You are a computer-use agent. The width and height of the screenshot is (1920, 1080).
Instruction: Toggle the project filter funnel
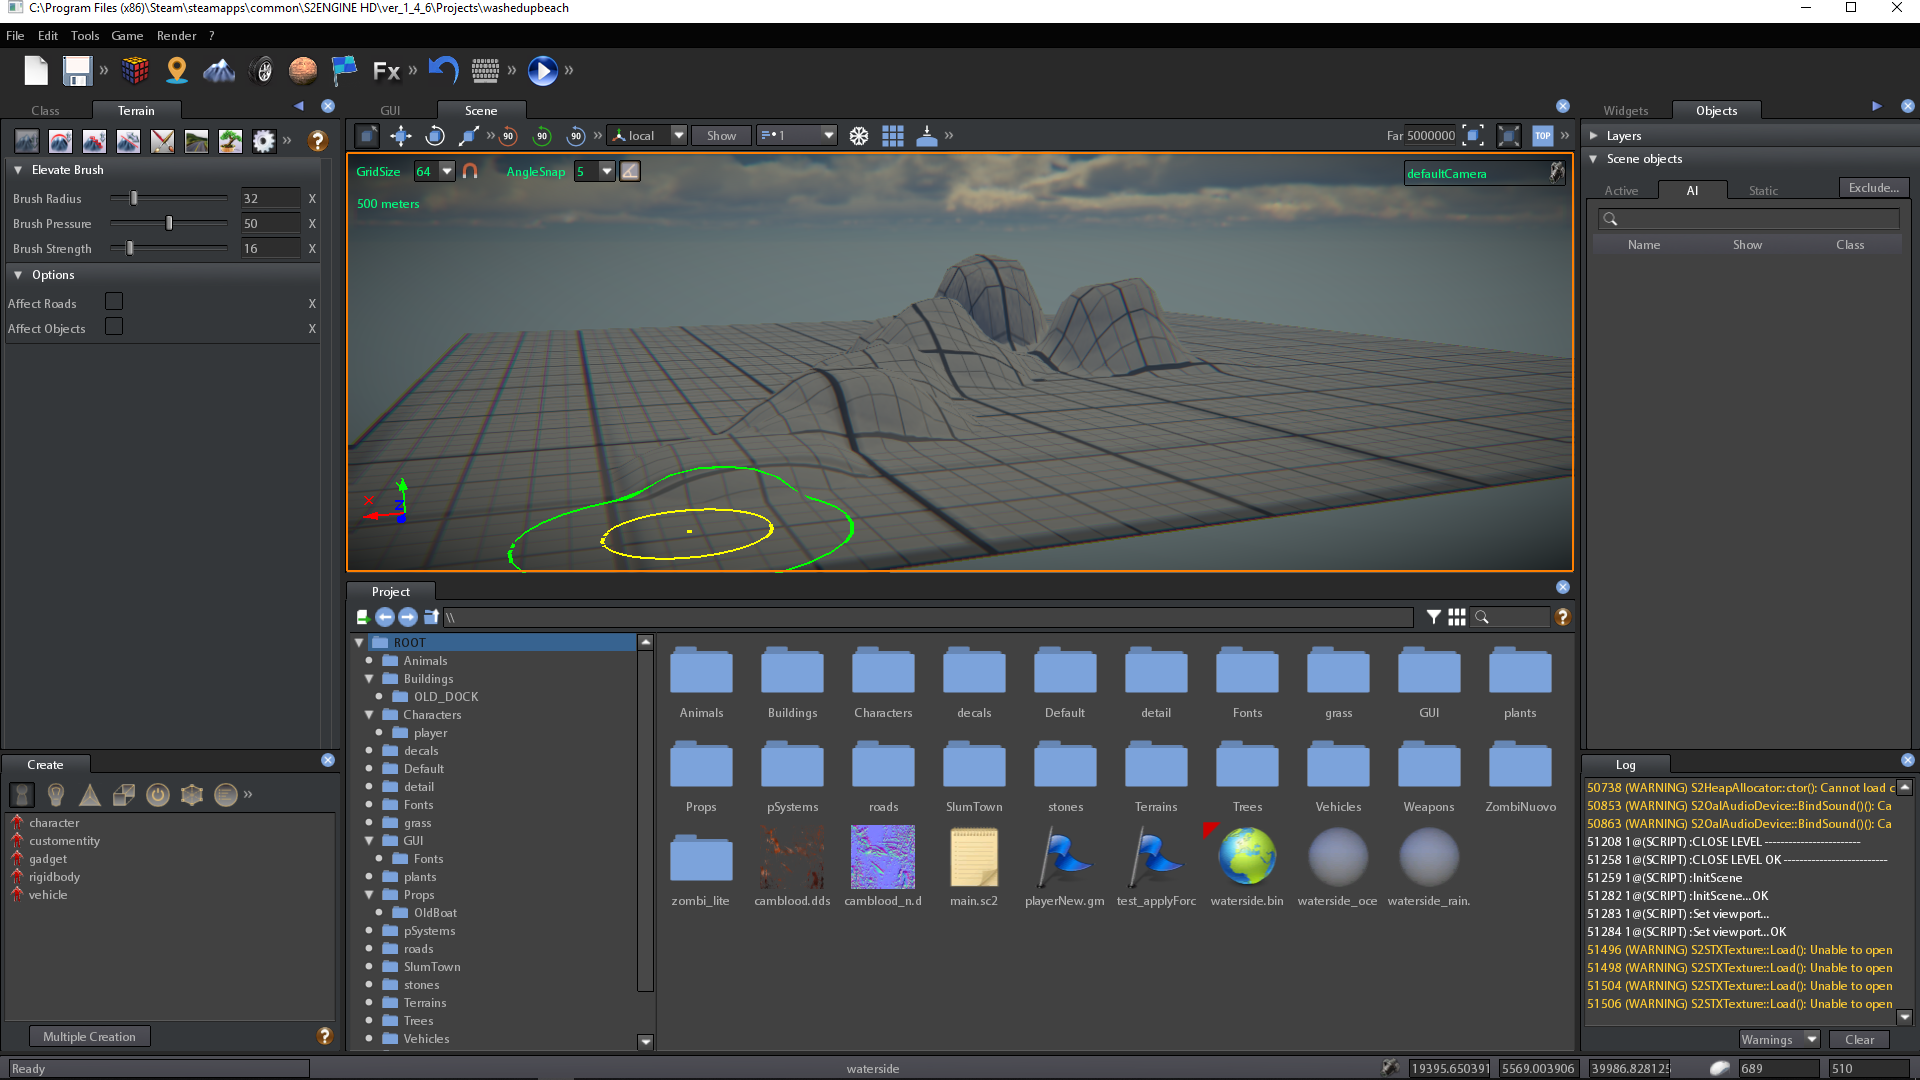[1433, 618]
